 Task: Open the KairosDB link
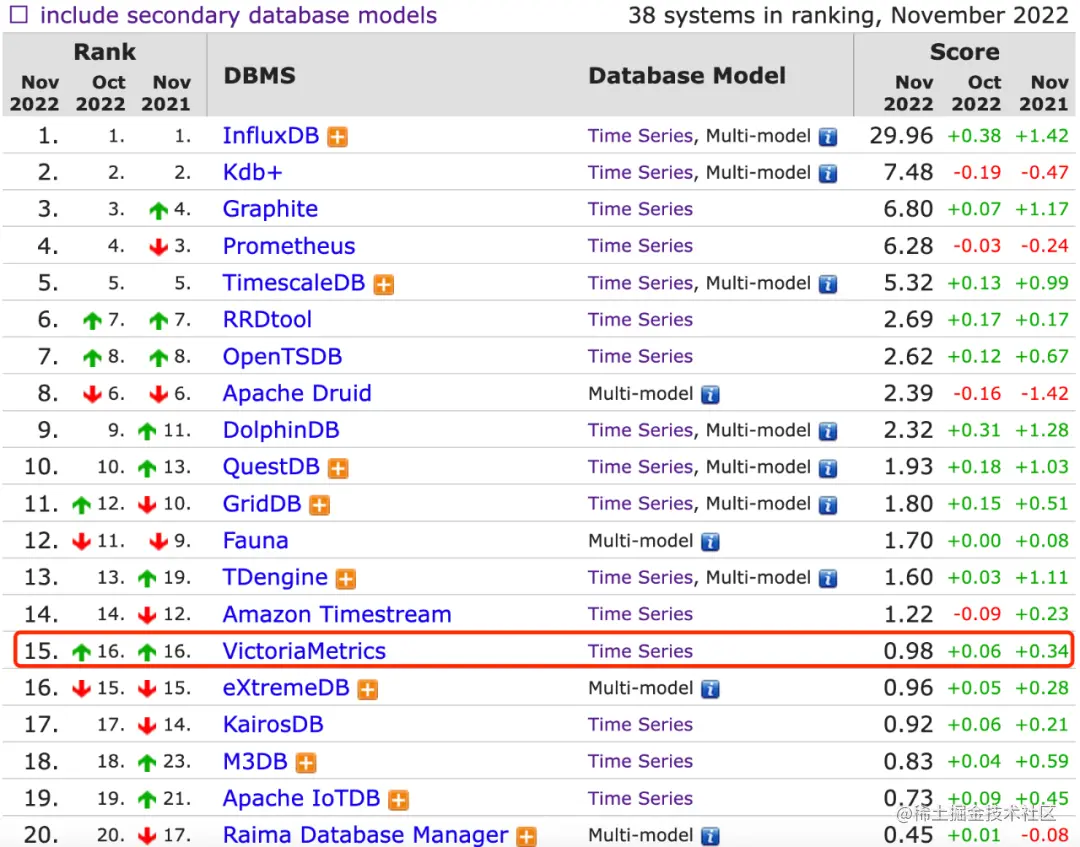tap(273, 725)
